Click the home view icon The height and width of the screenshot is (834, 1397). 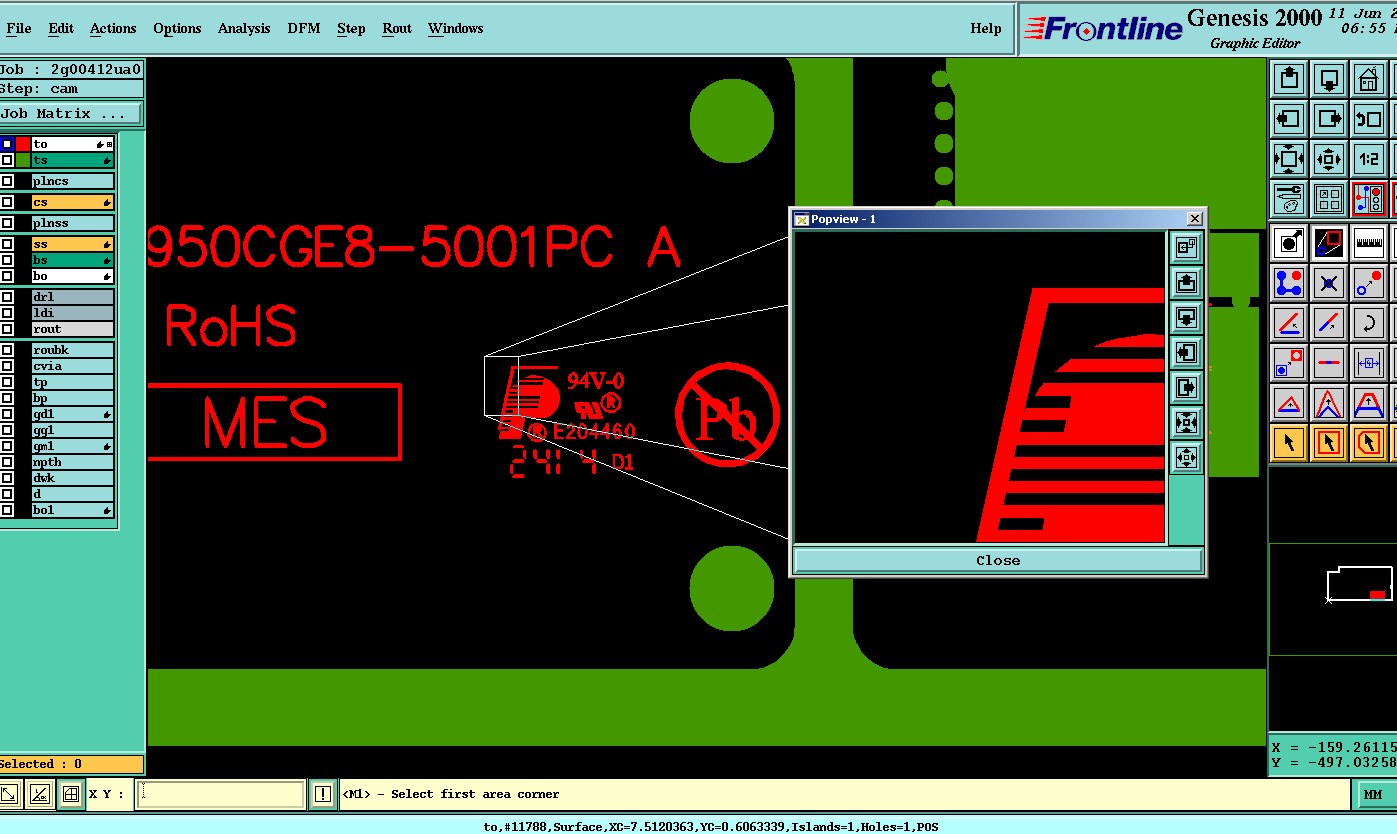coord(1367,79)
